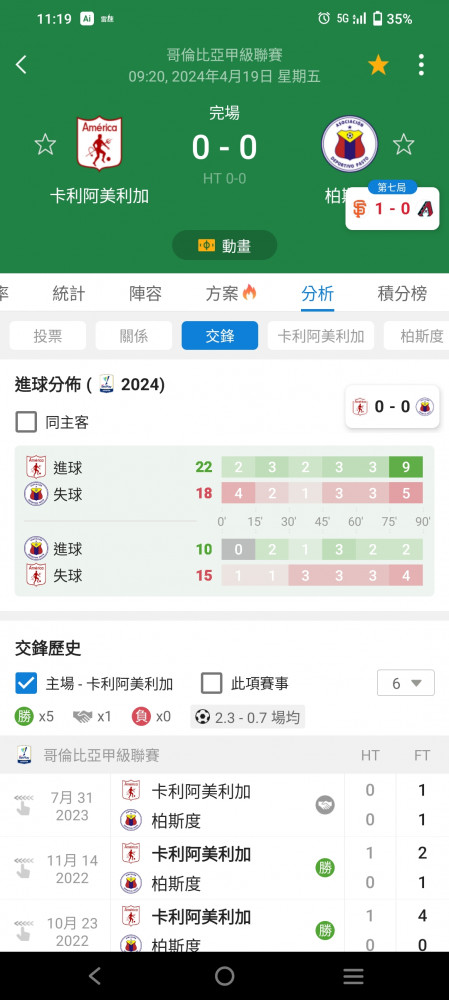
Task: Favorite América de Cali with left star
Action: 45,144
